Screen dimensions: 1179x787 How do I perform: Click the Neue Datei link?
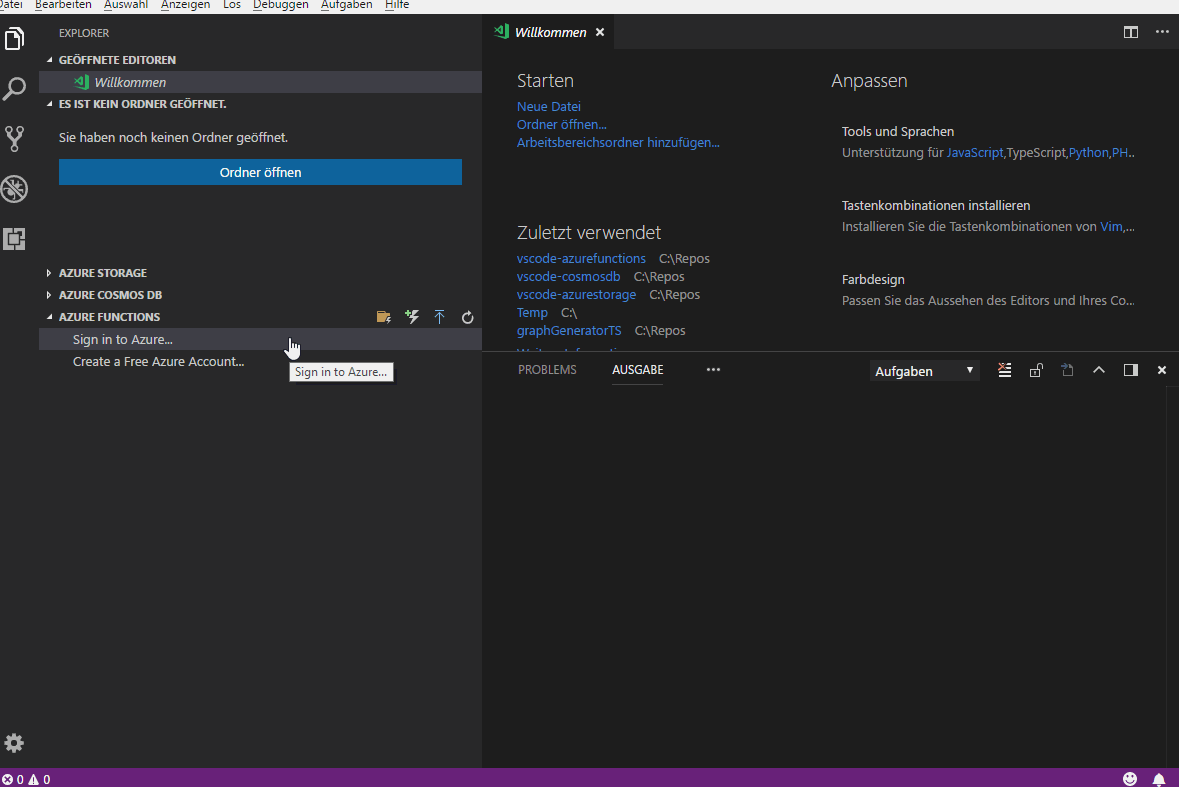548,107
